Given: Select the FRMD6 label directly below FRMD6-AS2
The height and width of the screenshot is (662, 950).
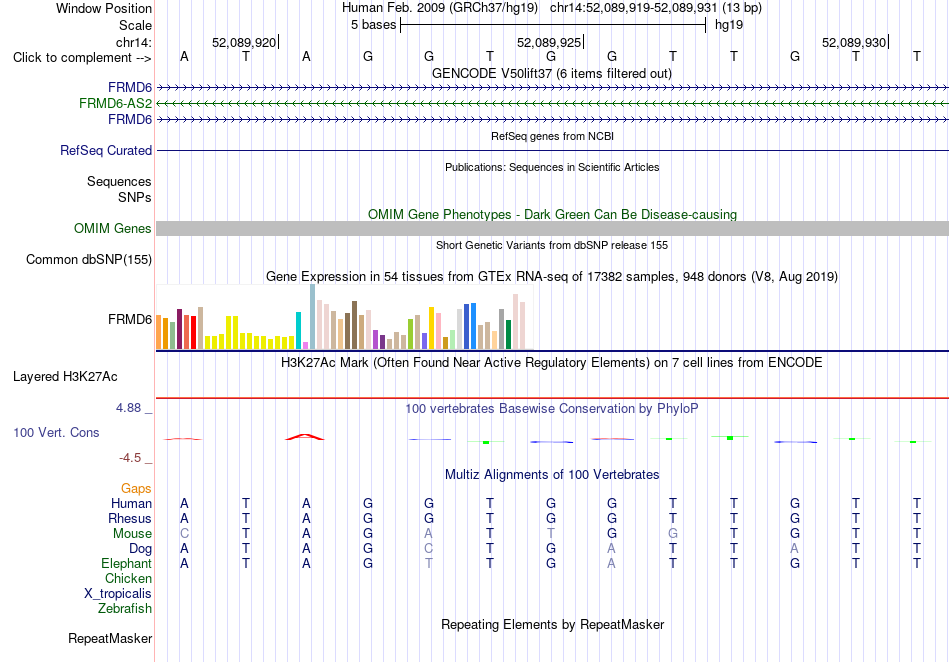Looking at the screenshot, I should tap(130, 119).
